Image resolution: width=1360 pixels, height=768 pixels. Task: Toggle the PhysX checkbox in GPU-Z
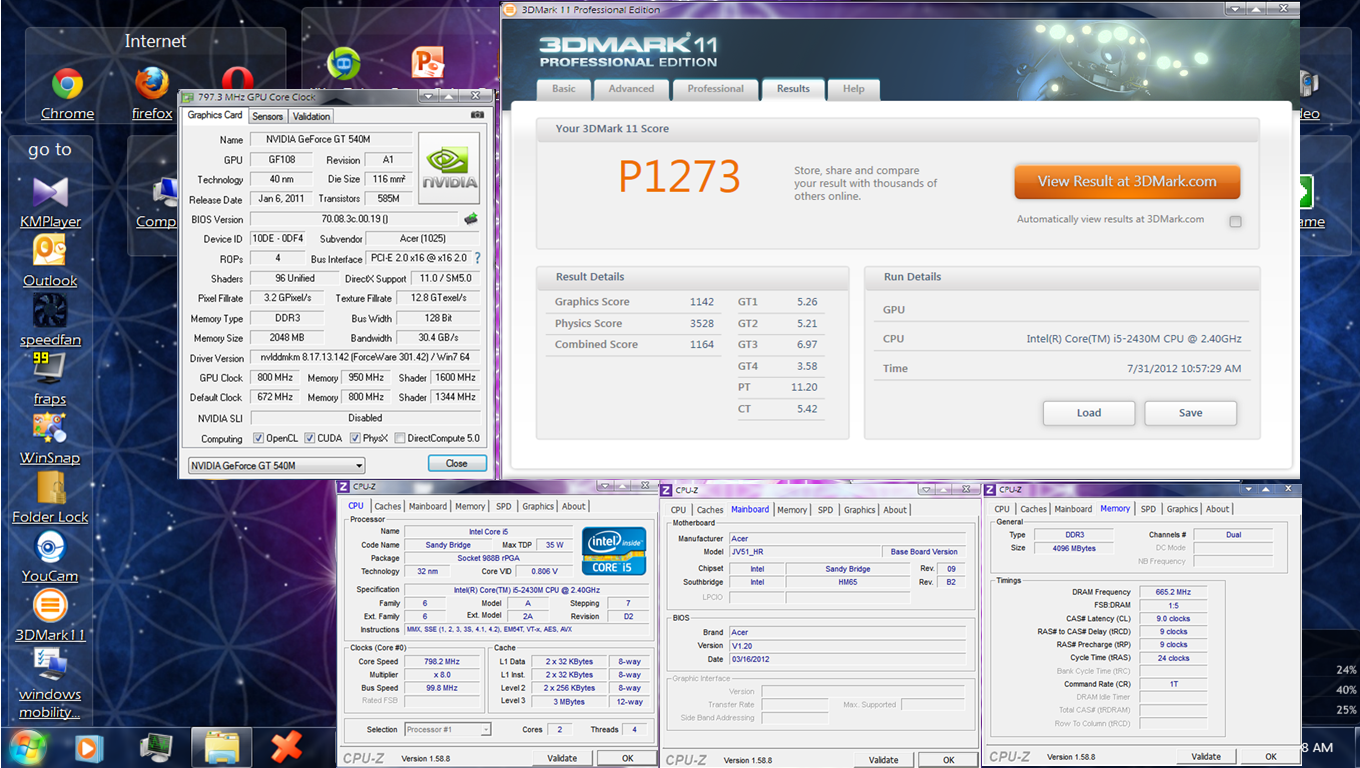click(355, 438)
